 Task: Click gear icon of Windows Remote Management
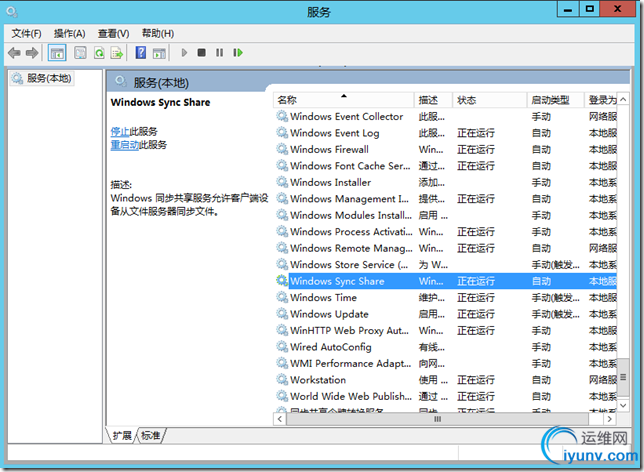[282, 248]
